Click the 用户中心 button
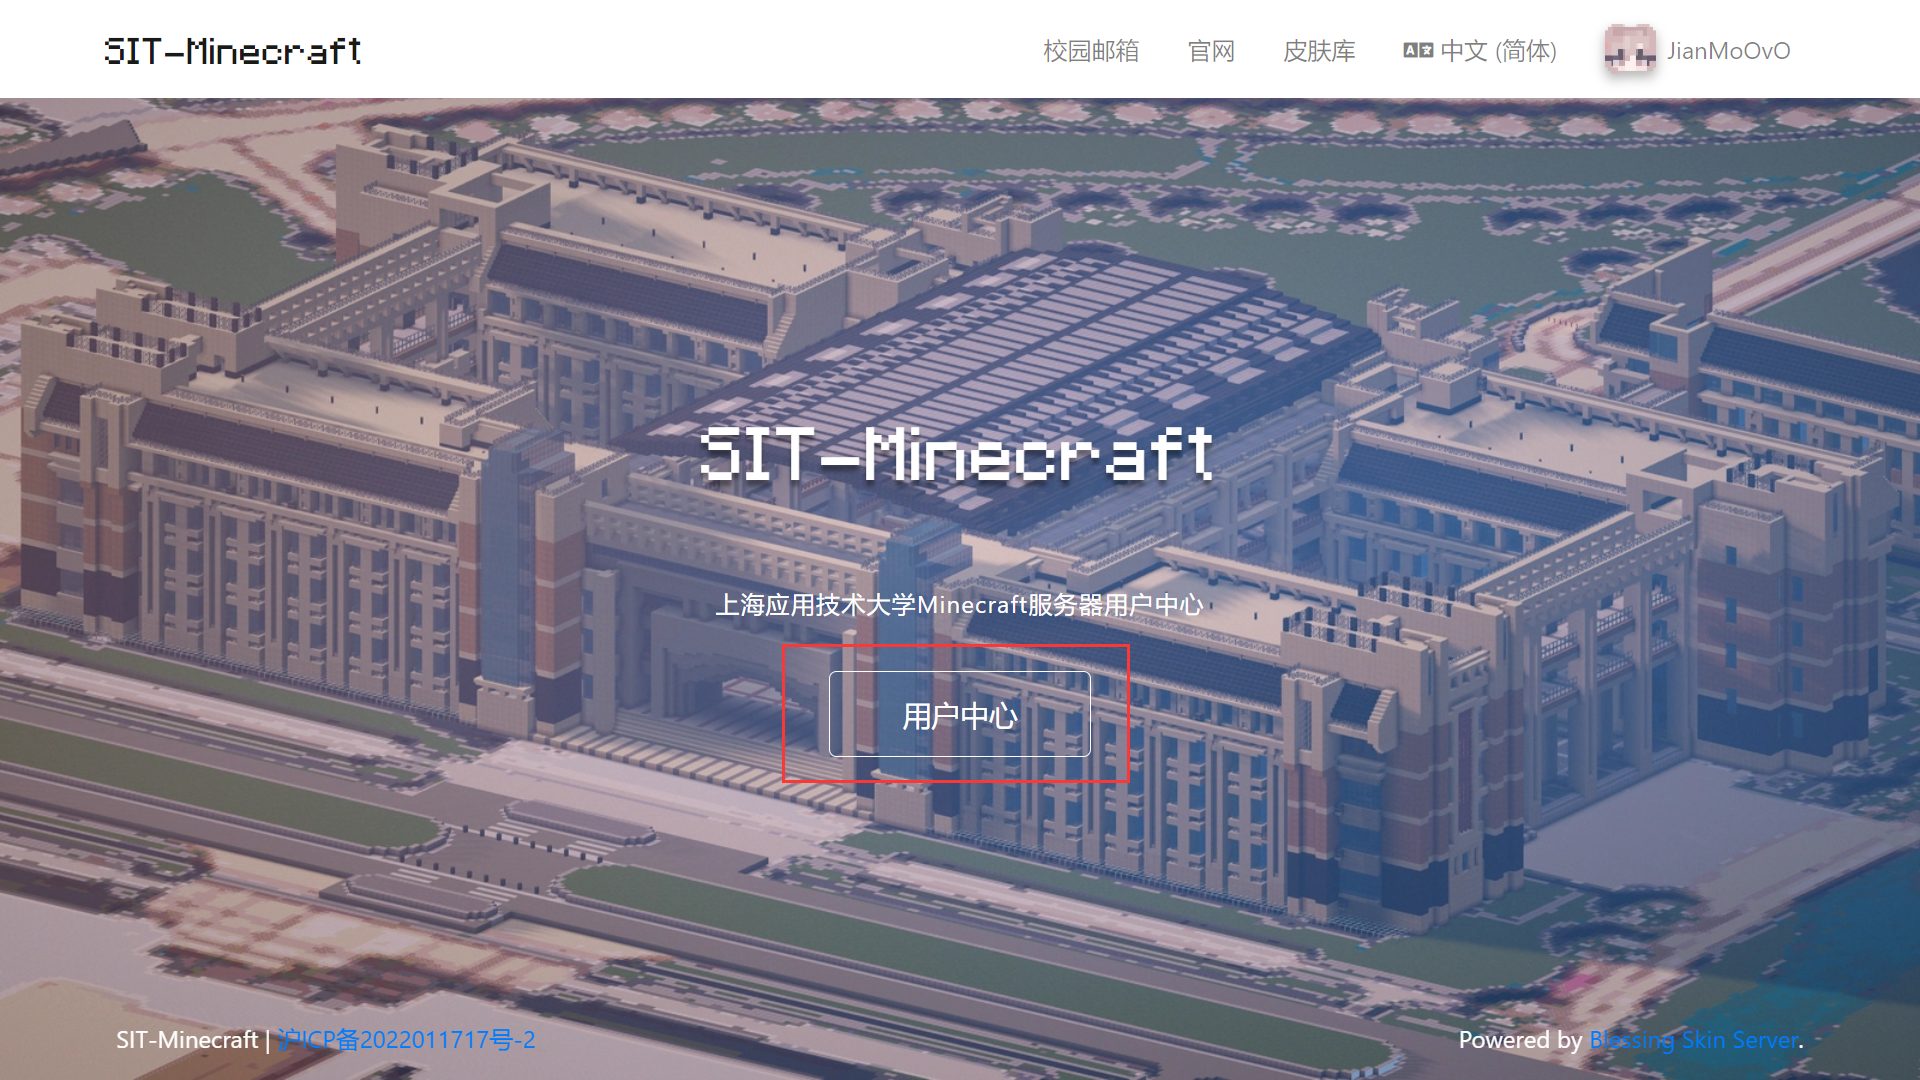 pos(959,714)
